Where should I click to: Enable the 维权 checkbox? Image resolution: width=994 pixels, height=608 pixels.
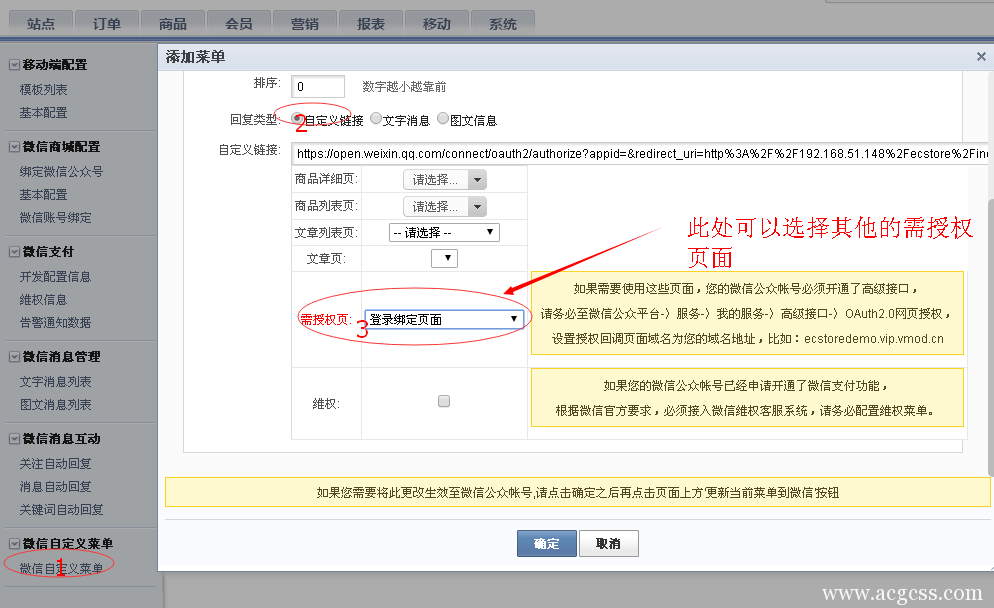coord(443,400)
